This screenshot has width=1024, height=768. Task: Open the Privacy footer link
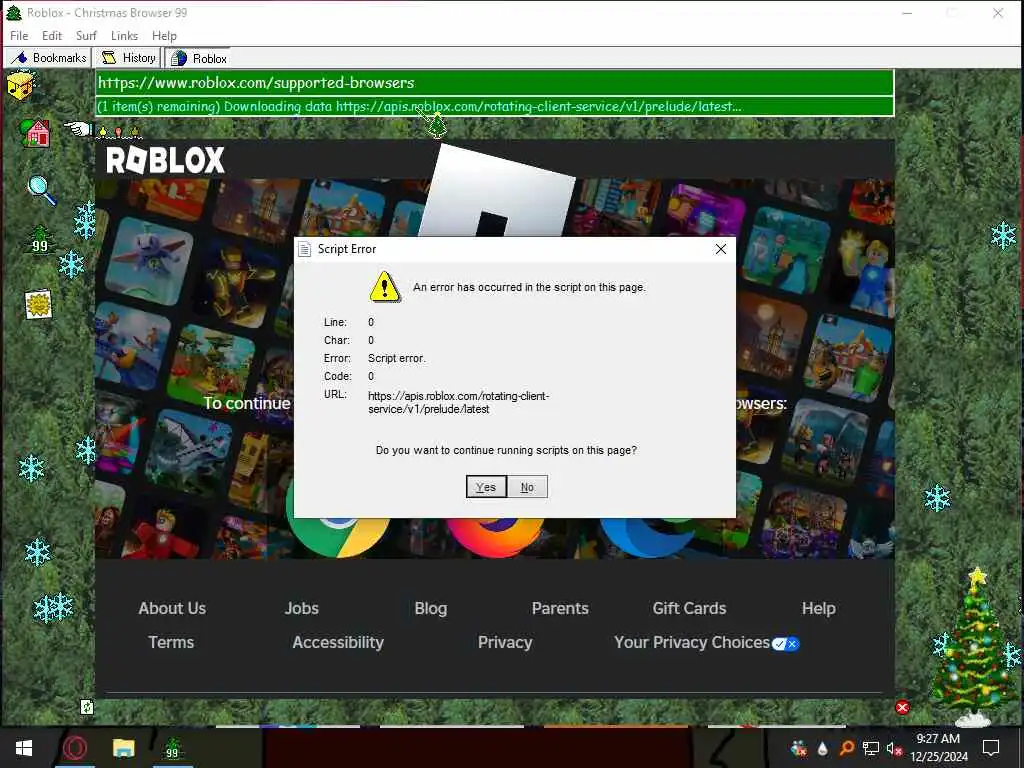click(505, 642)
